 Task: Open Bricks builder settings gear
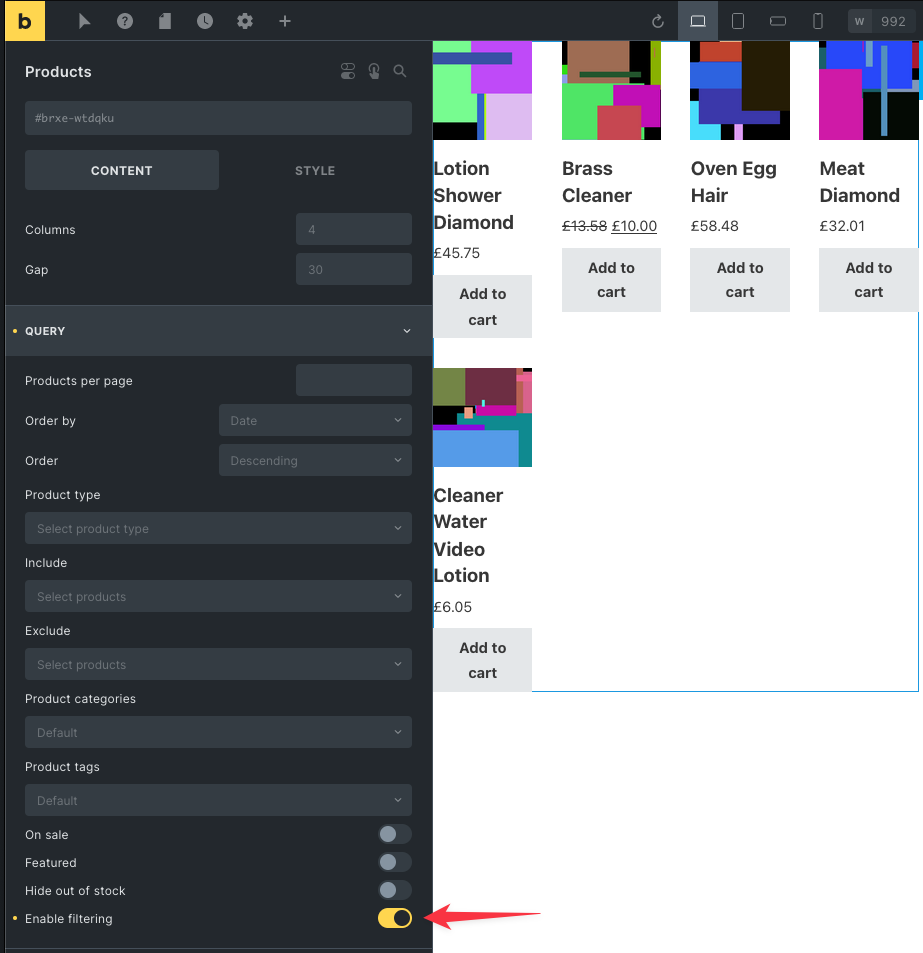pyautogui.click(x=245, y=20)
